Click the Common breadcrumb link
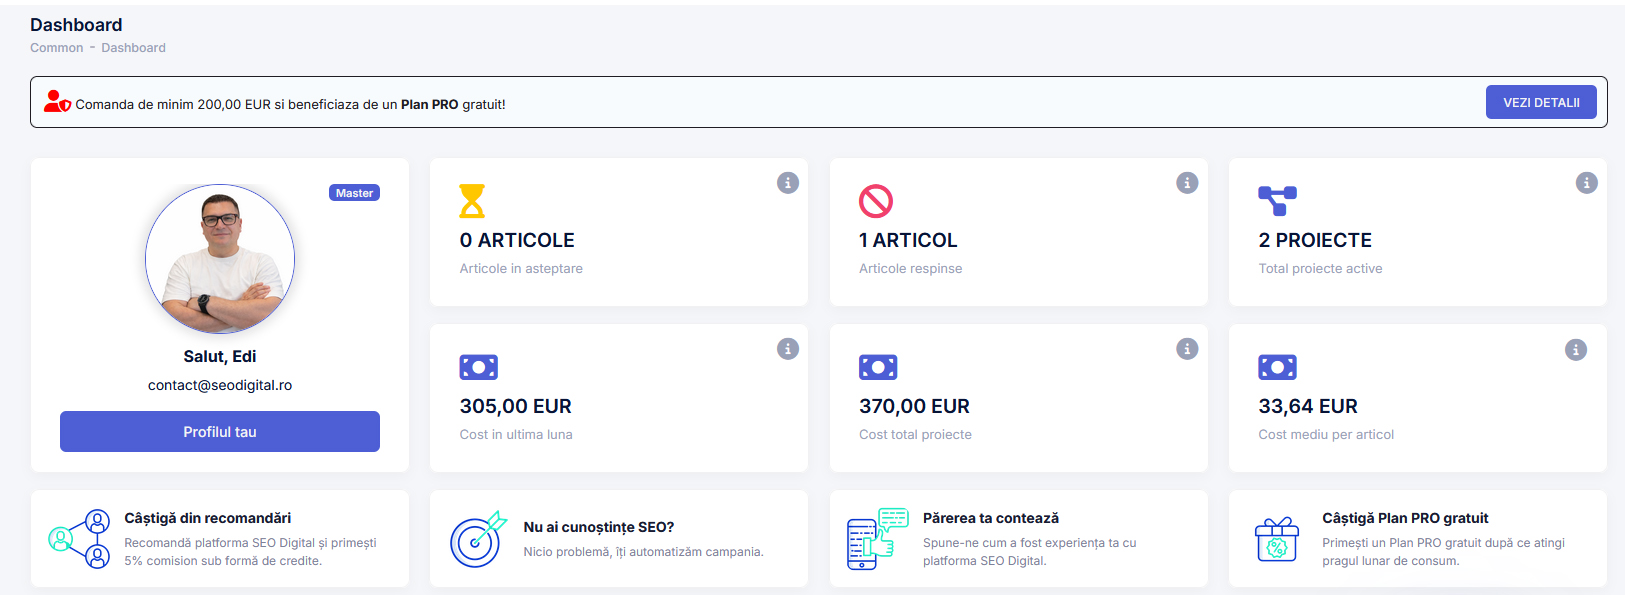This screenshot has height=595, width=1625. pos(57,48)
